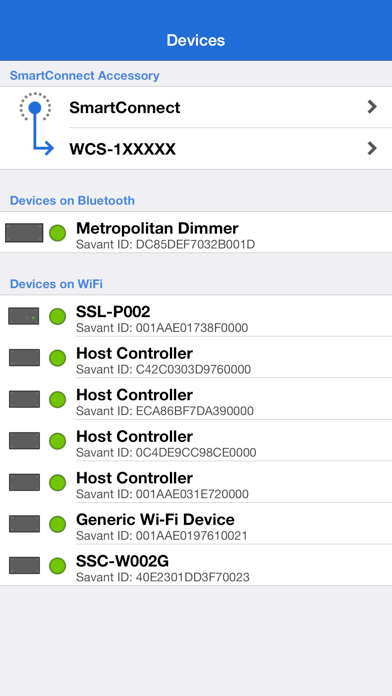Tap Savant ID DC85DEF7032B001D
Image resolution: width=392 pixels, height=696 pixels.
pyautogui.click(x=166, y=245)
